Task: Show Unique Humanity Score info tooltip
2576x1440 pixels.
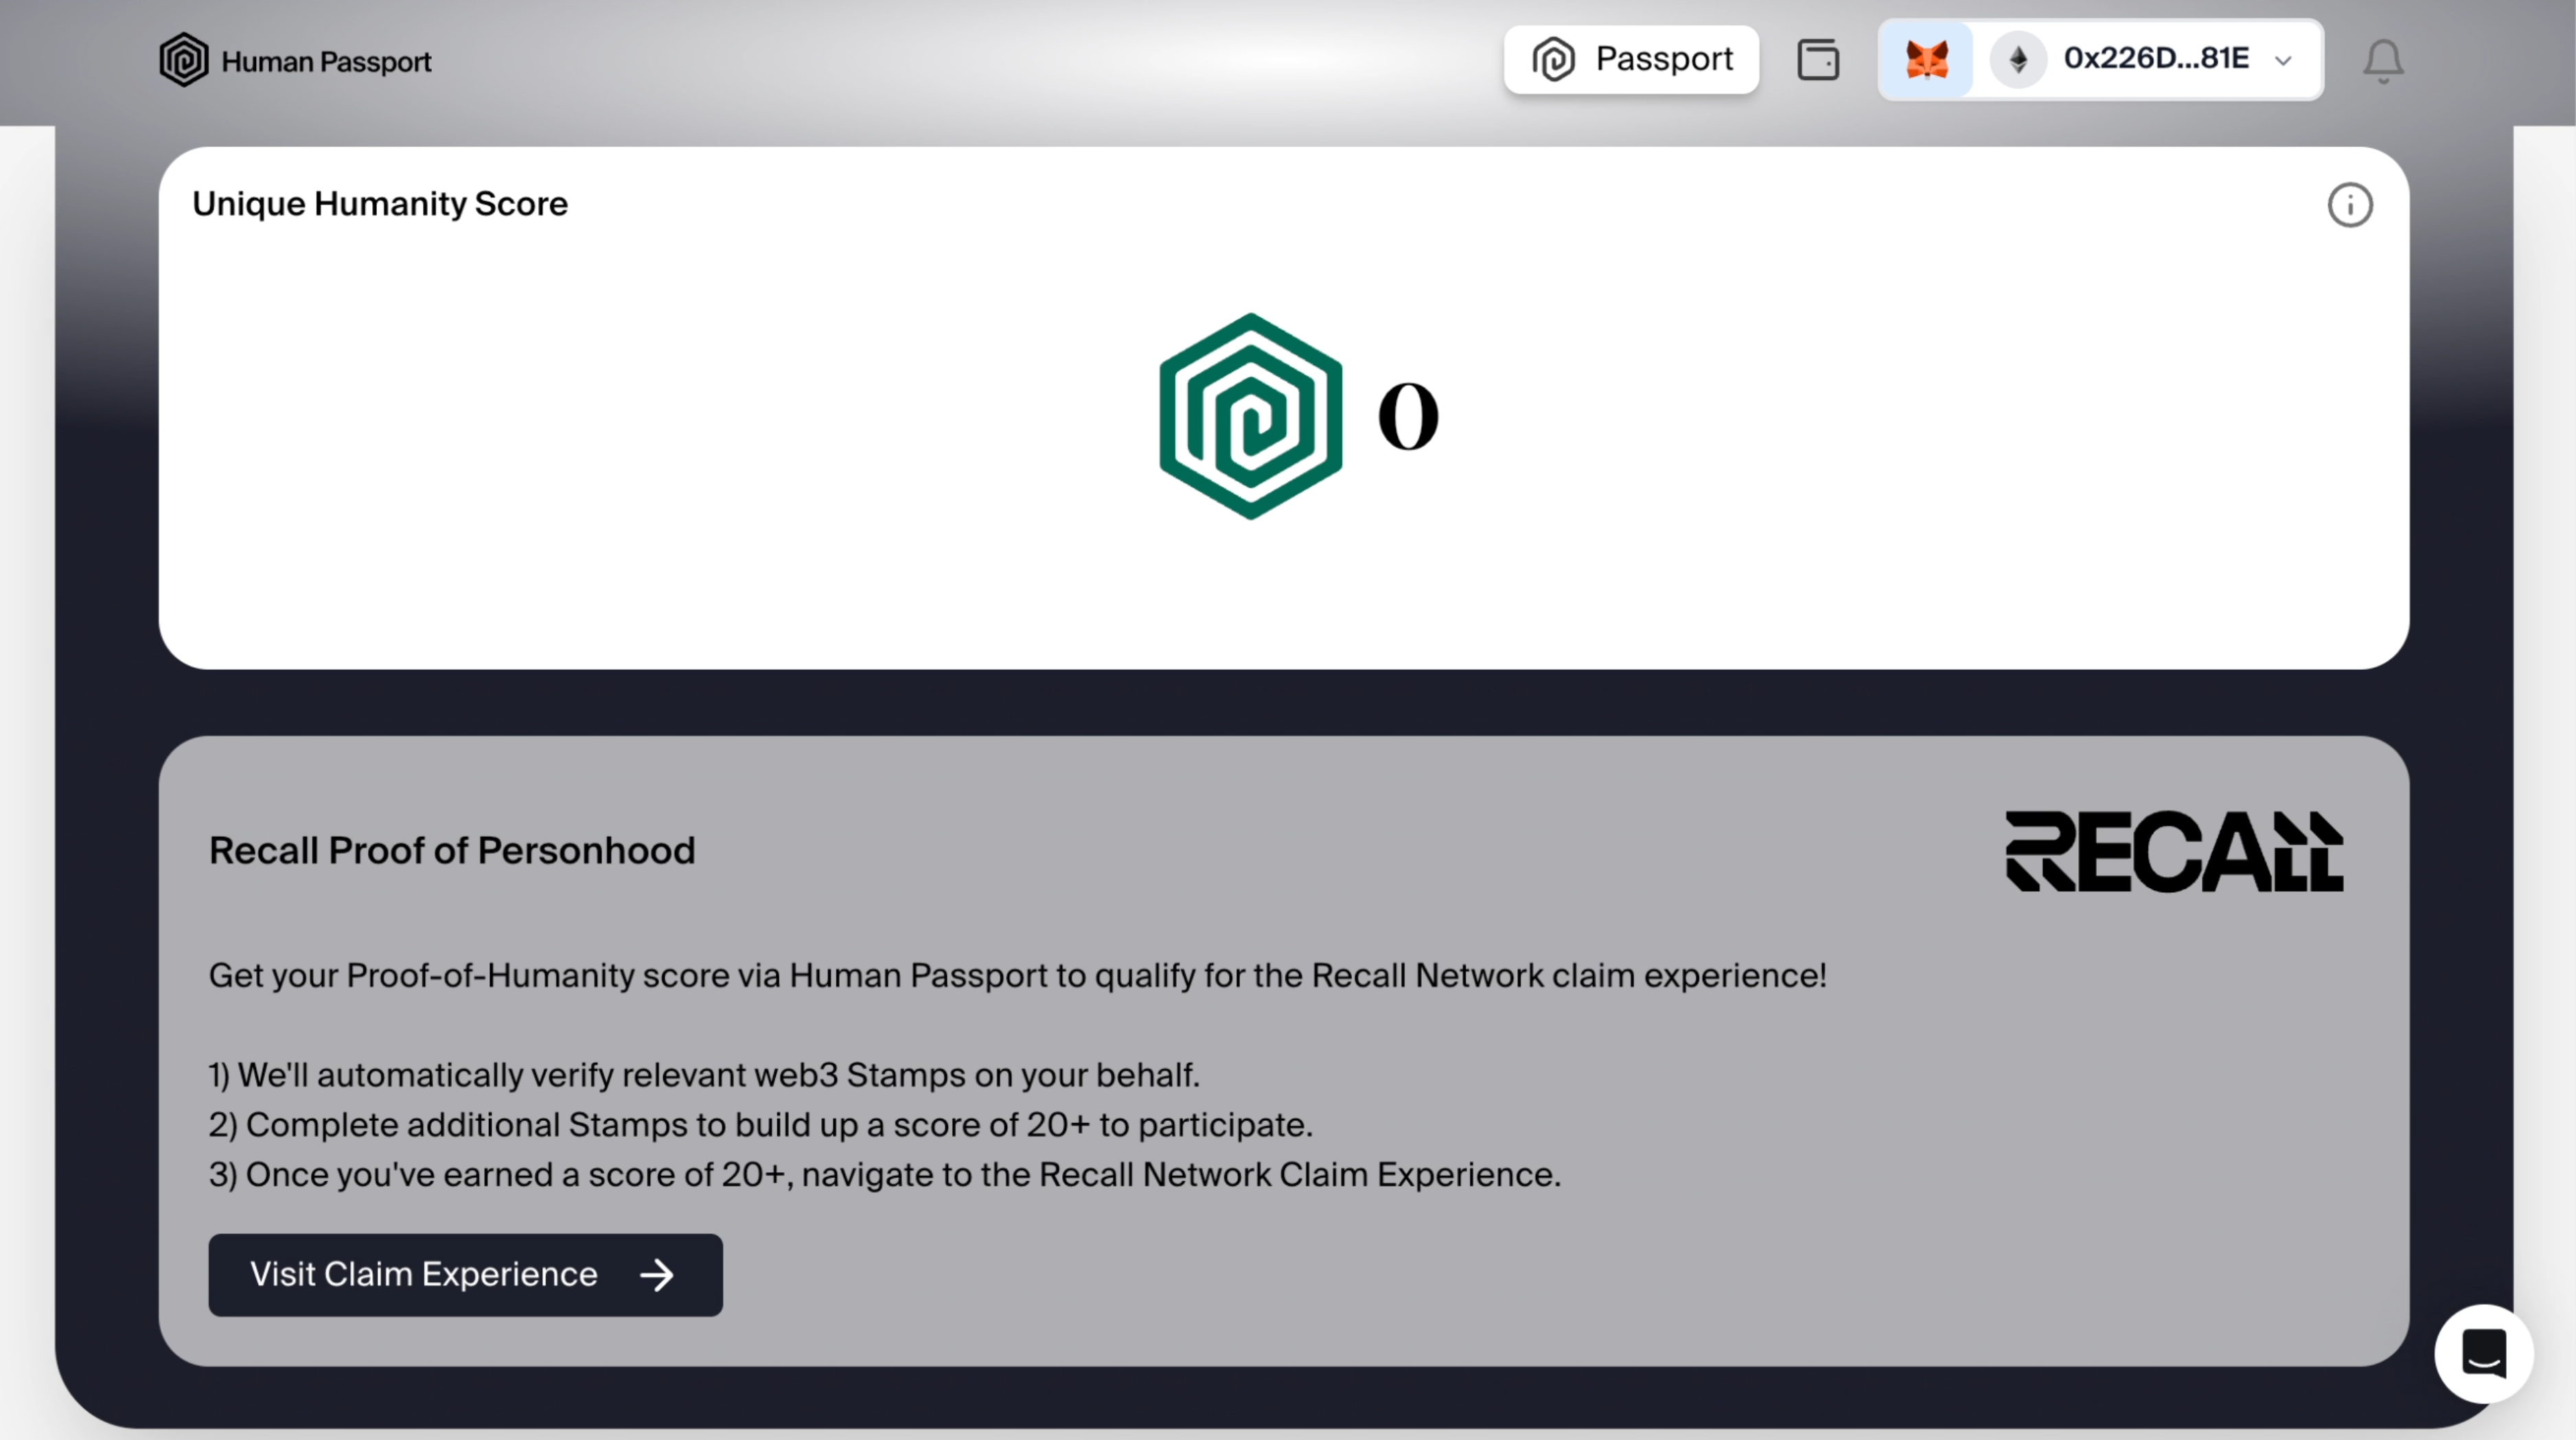Action: point(2349,206)
